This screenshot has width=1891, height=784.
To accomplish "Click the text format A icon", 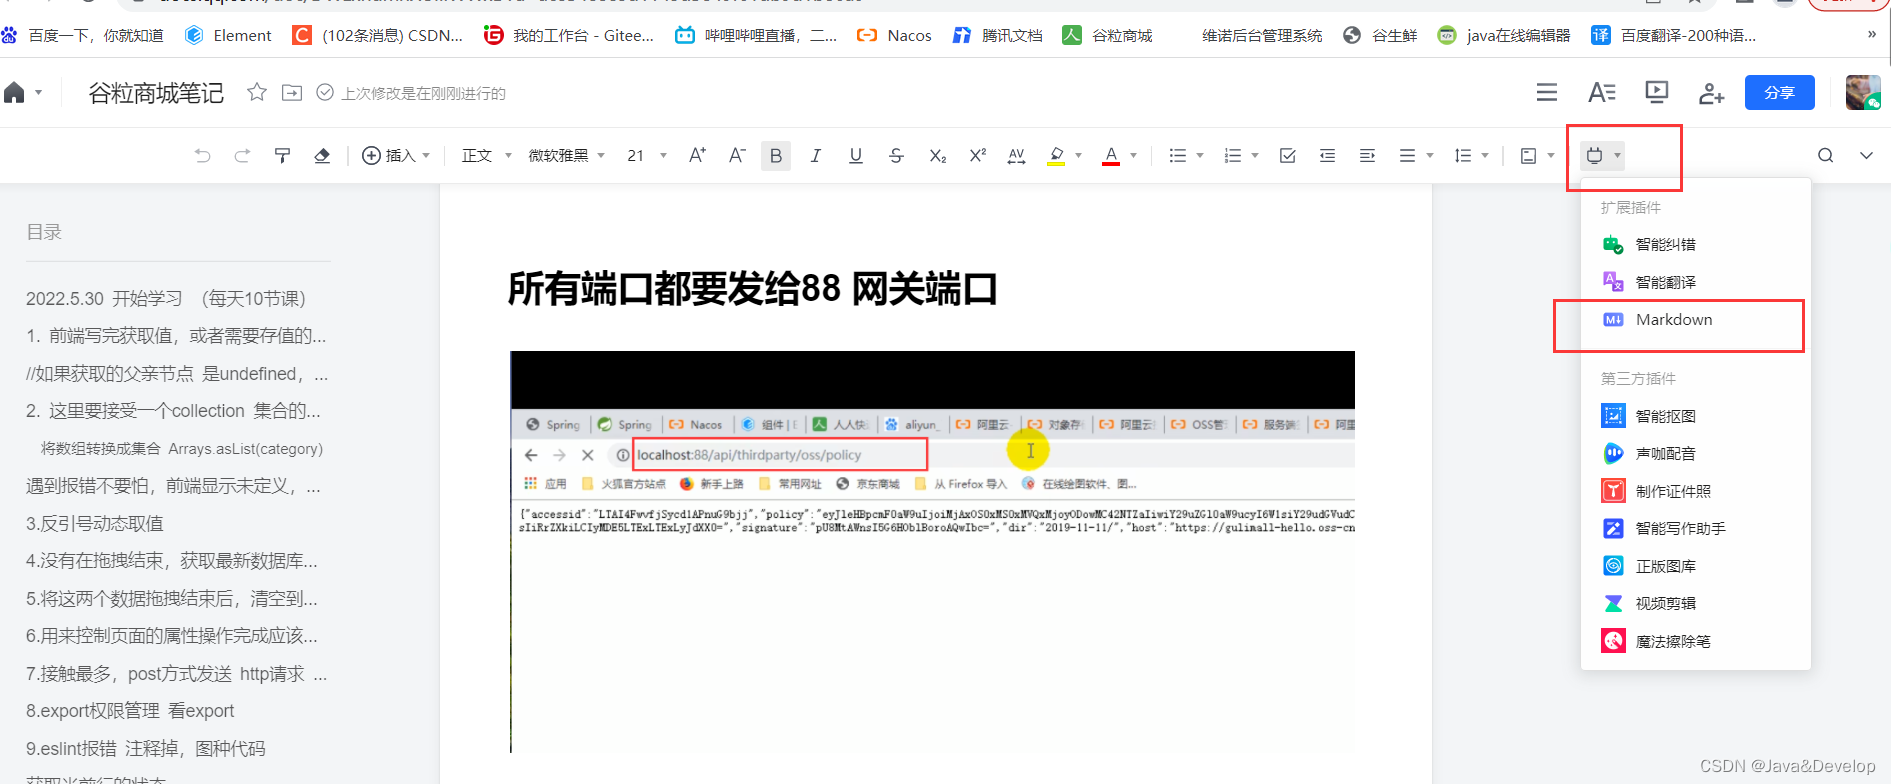I will (x=1602, y=92).
